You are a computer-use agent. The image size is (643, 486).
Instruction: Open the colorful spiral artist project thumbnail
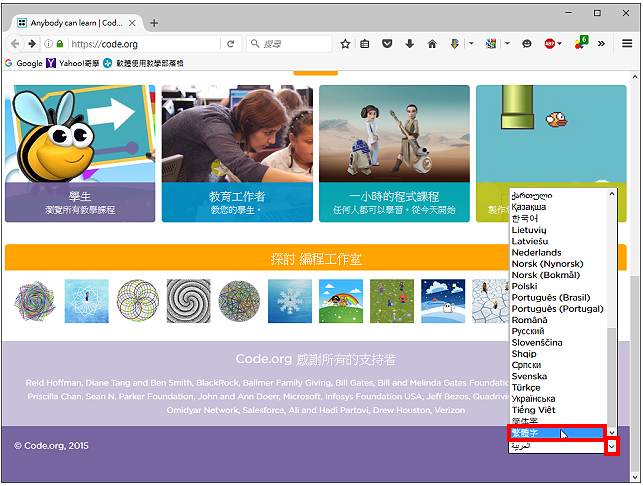[35, 301]
